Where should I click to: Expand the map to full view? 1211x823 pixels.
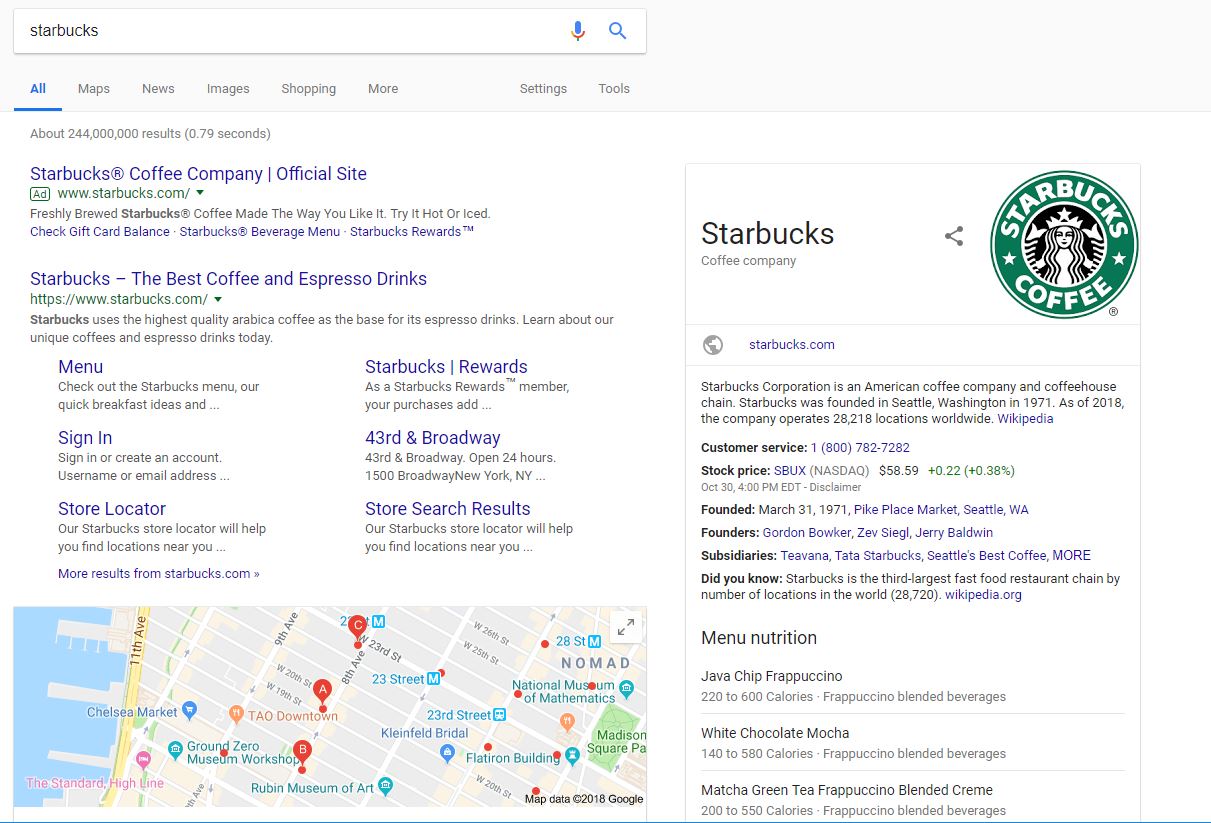tap(625, 628)
